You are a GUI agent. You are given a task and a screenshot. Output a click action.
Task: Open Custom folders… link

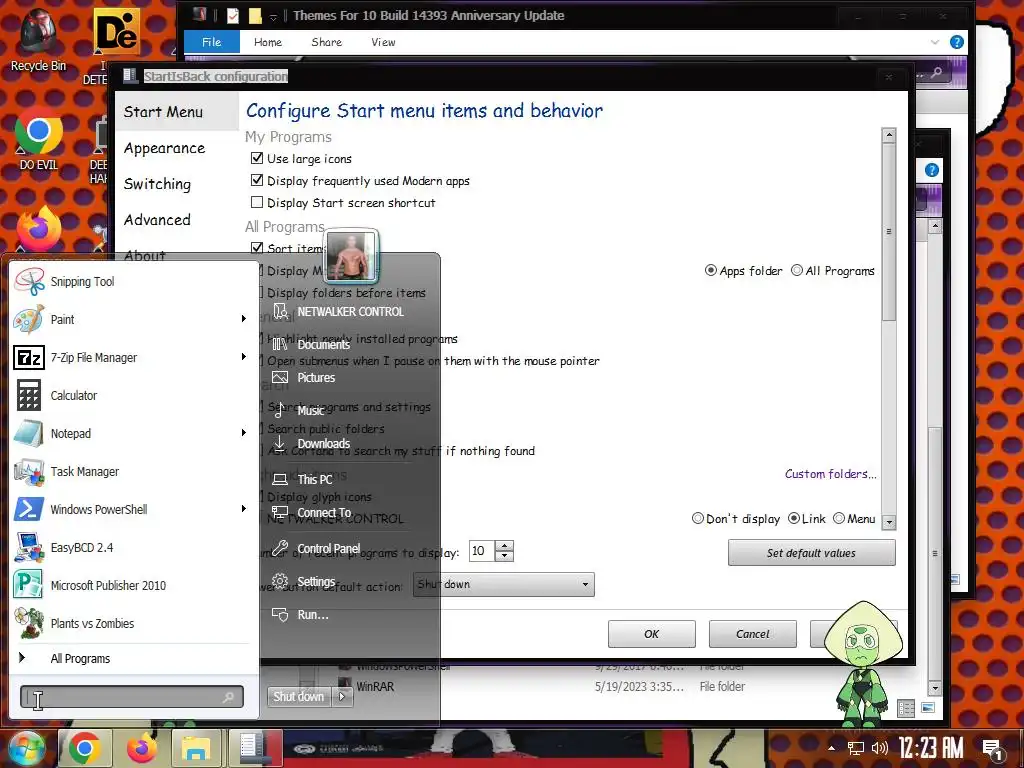coord(831,474)
